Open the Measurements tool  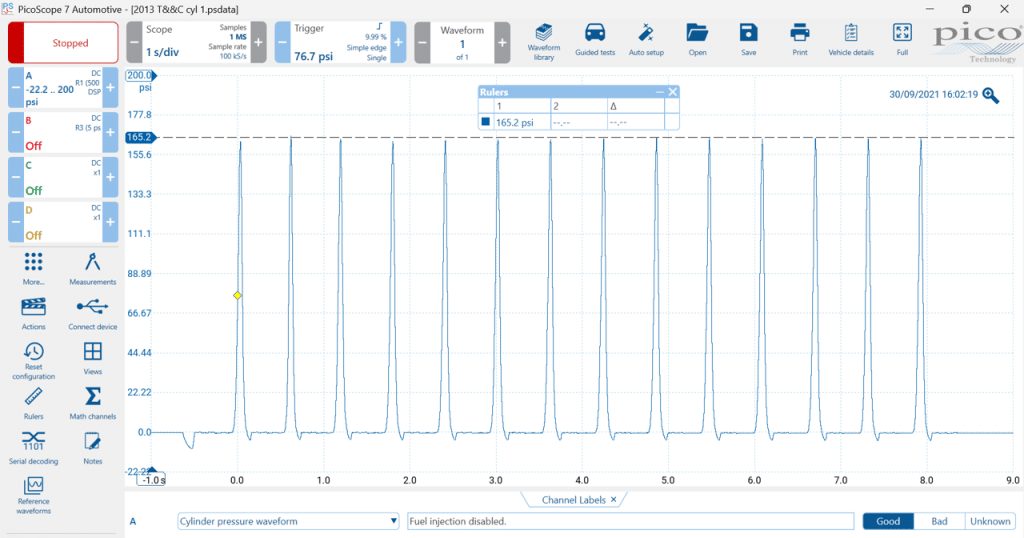[93, 268]
